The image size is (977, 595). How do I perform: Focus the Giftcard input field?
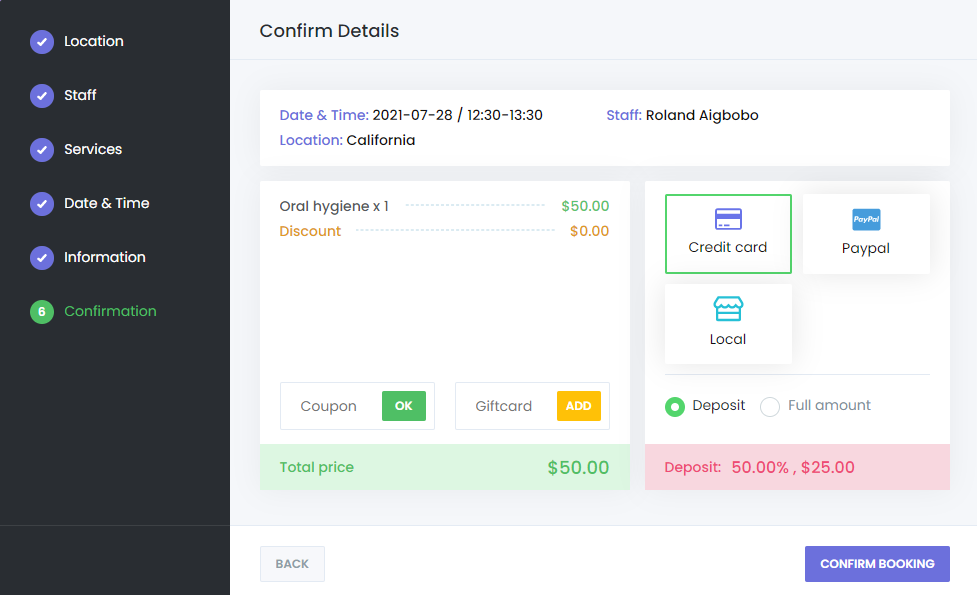click(x=506, y=406)
